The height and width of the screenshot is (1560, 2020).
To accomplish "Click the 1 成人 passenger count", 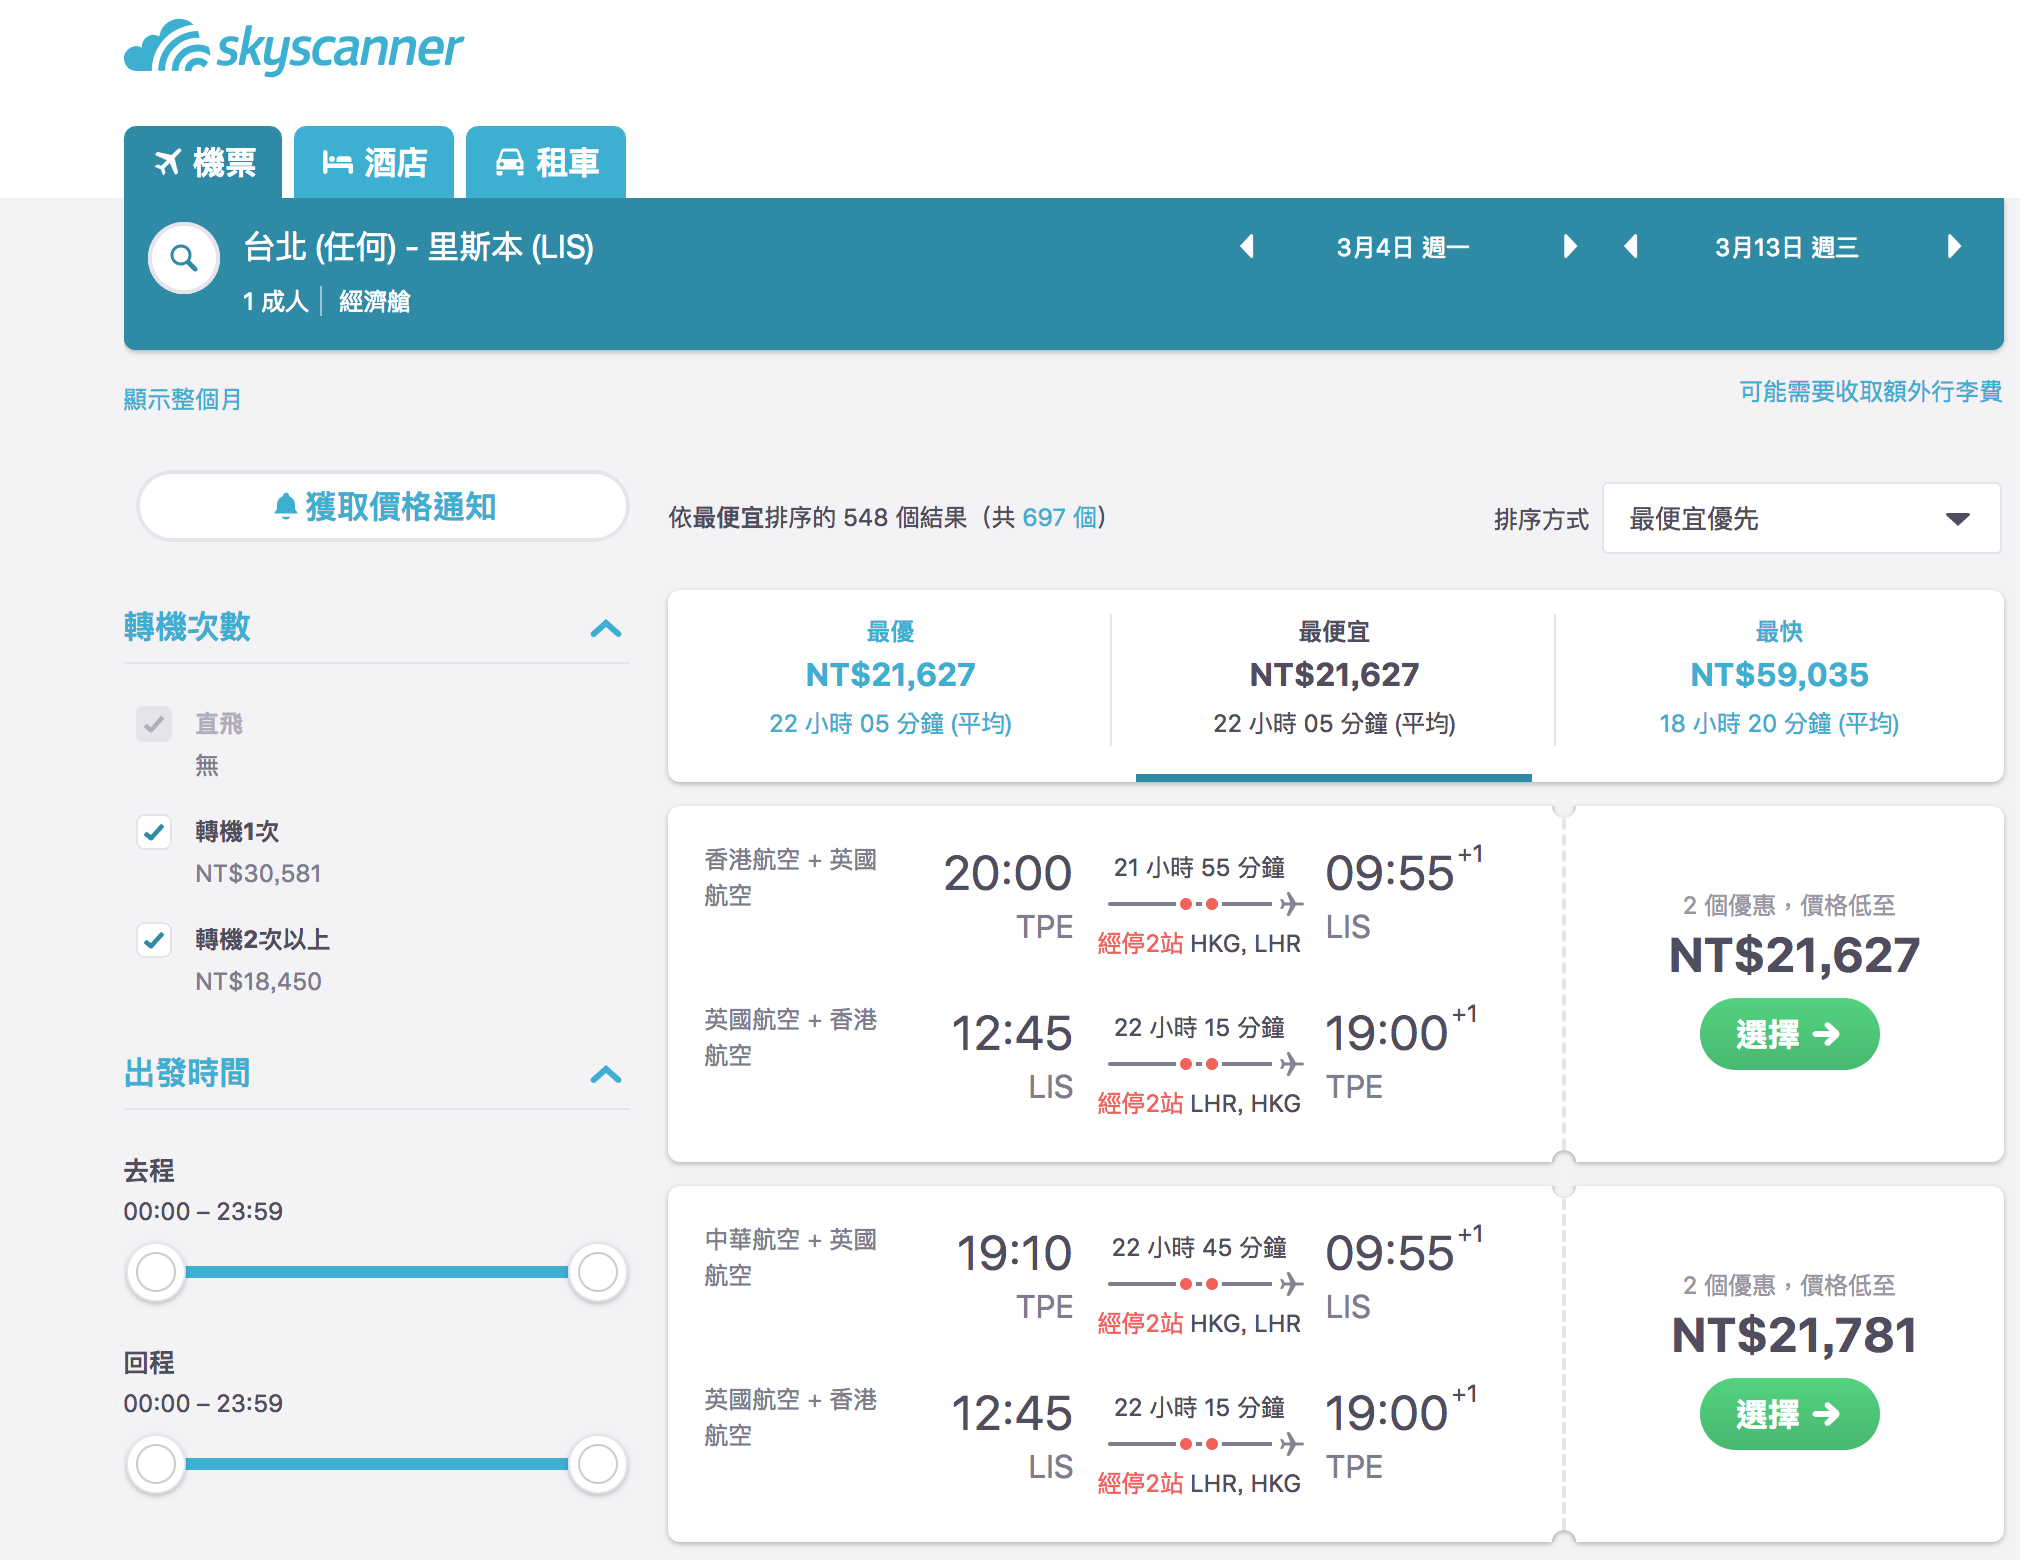I will tap(275, 301).
